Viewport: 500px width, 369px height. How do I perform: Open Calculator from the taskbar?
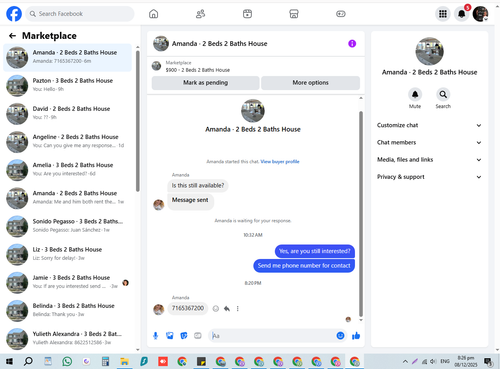coord(105,361)
